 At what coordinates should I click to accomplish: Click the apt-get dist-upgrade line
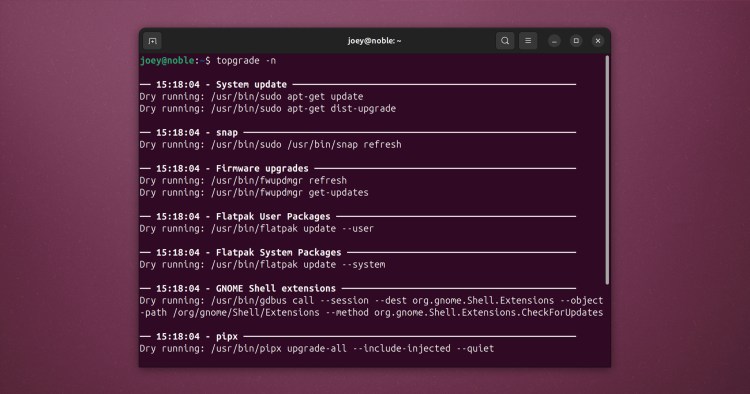[268, 109]
